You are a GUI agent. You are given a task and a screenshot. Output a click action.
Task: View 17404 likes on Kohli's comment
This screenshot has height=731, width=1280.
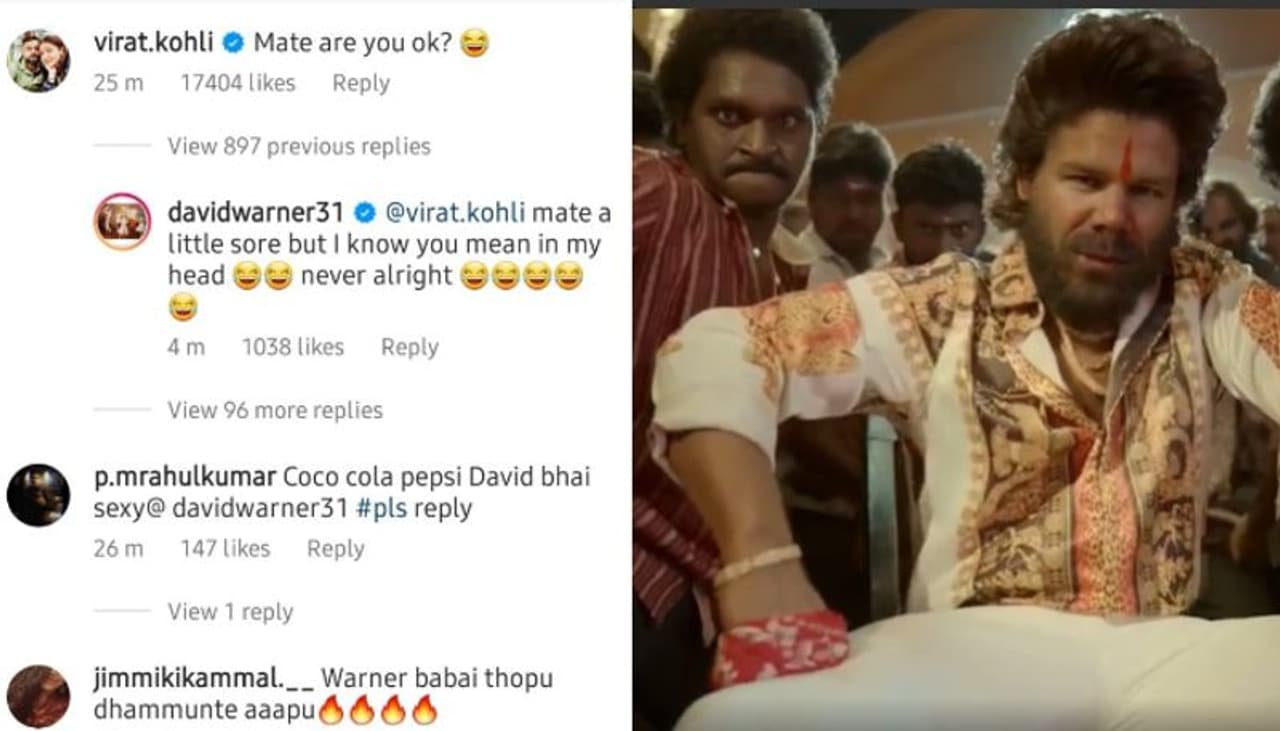pos(238,83)
